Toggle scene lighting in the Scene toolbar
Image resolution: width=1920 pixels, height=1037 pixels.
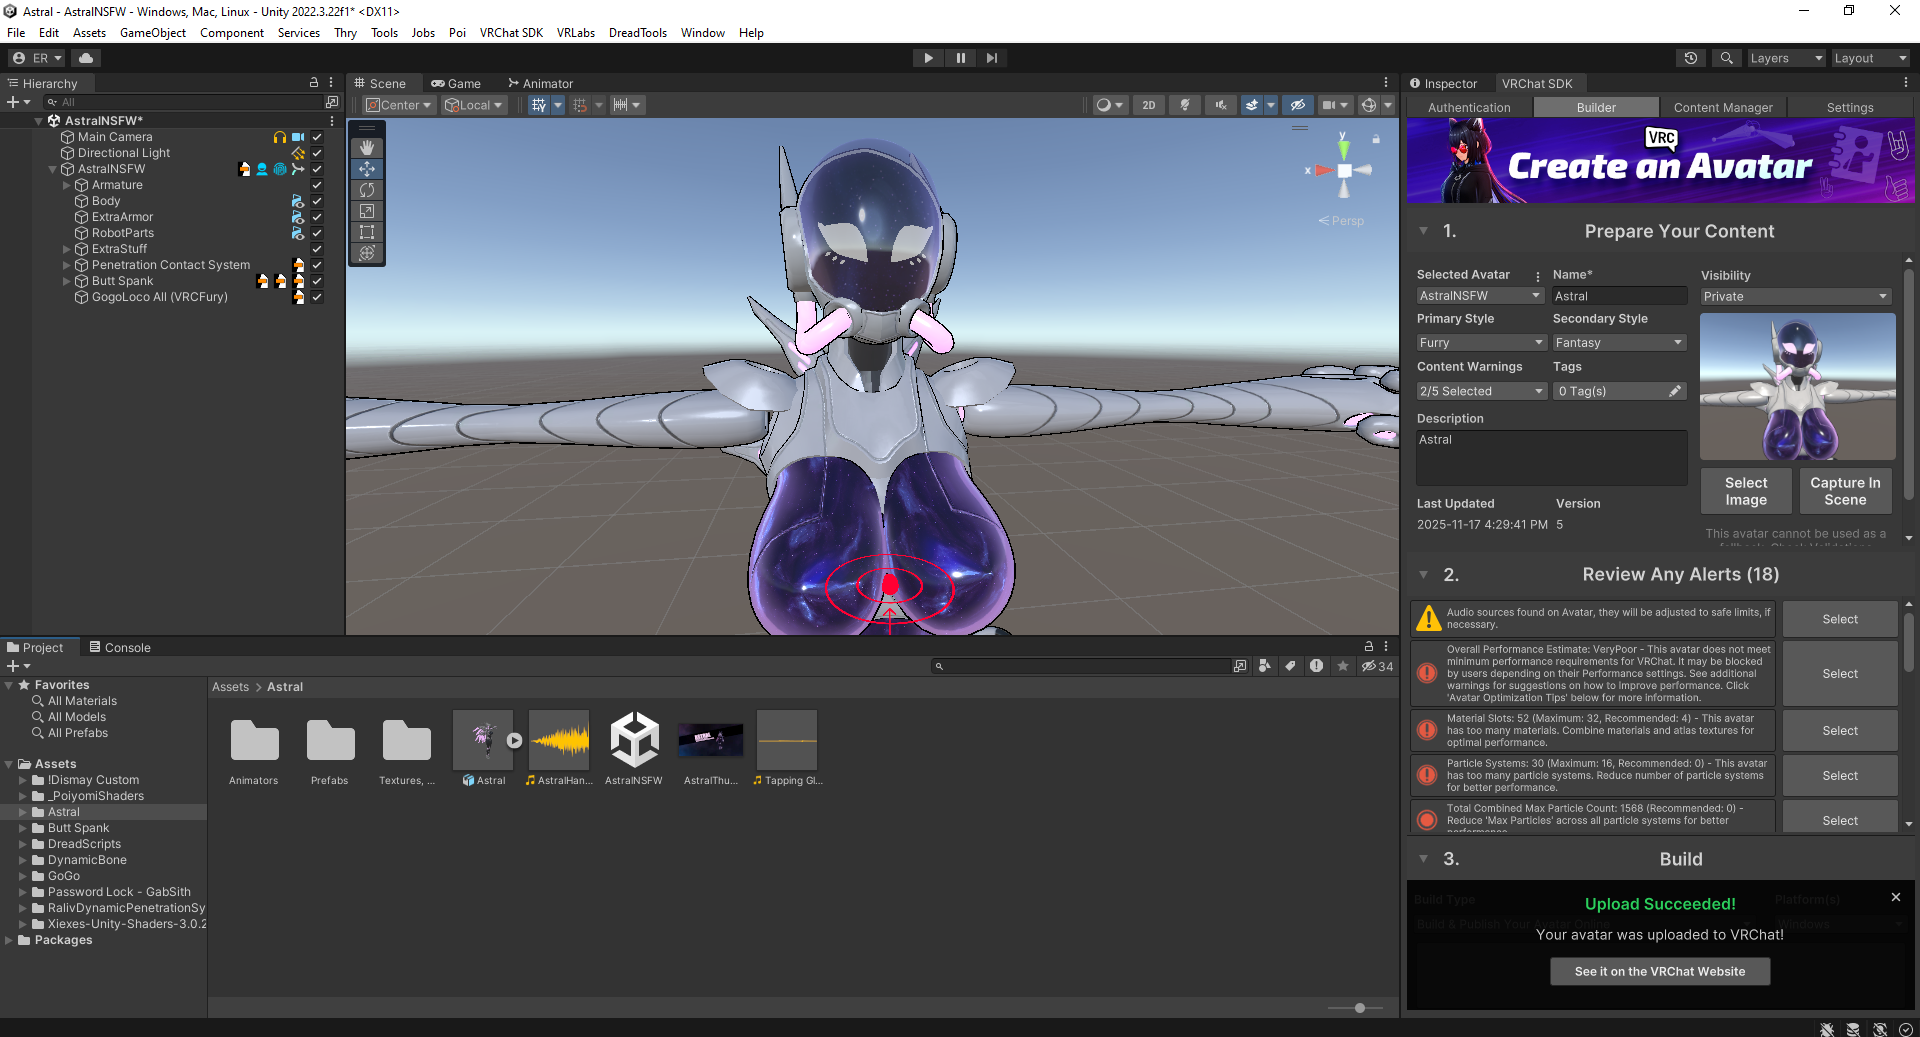1185,105
